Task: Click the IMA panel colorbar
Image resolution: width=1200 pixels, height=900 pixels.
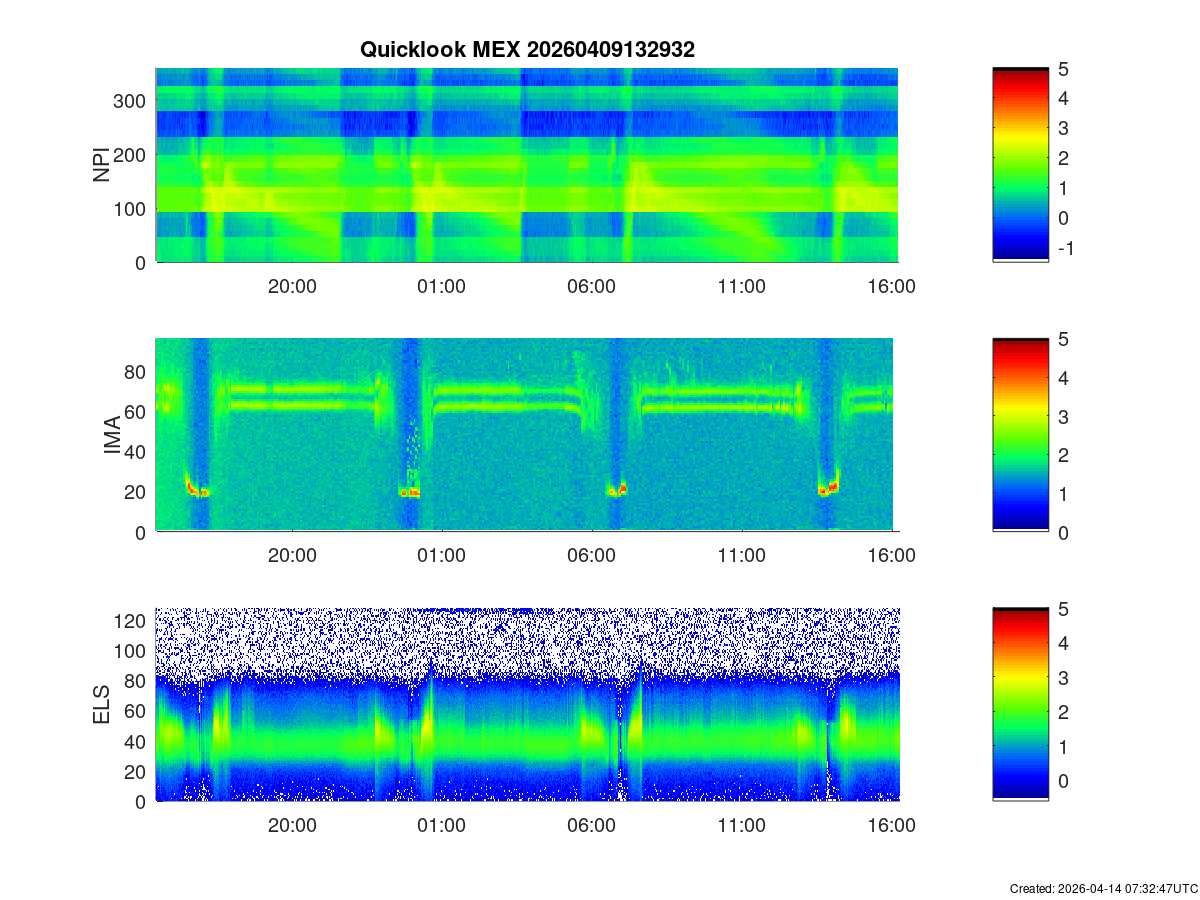Action: [1020, 435]
